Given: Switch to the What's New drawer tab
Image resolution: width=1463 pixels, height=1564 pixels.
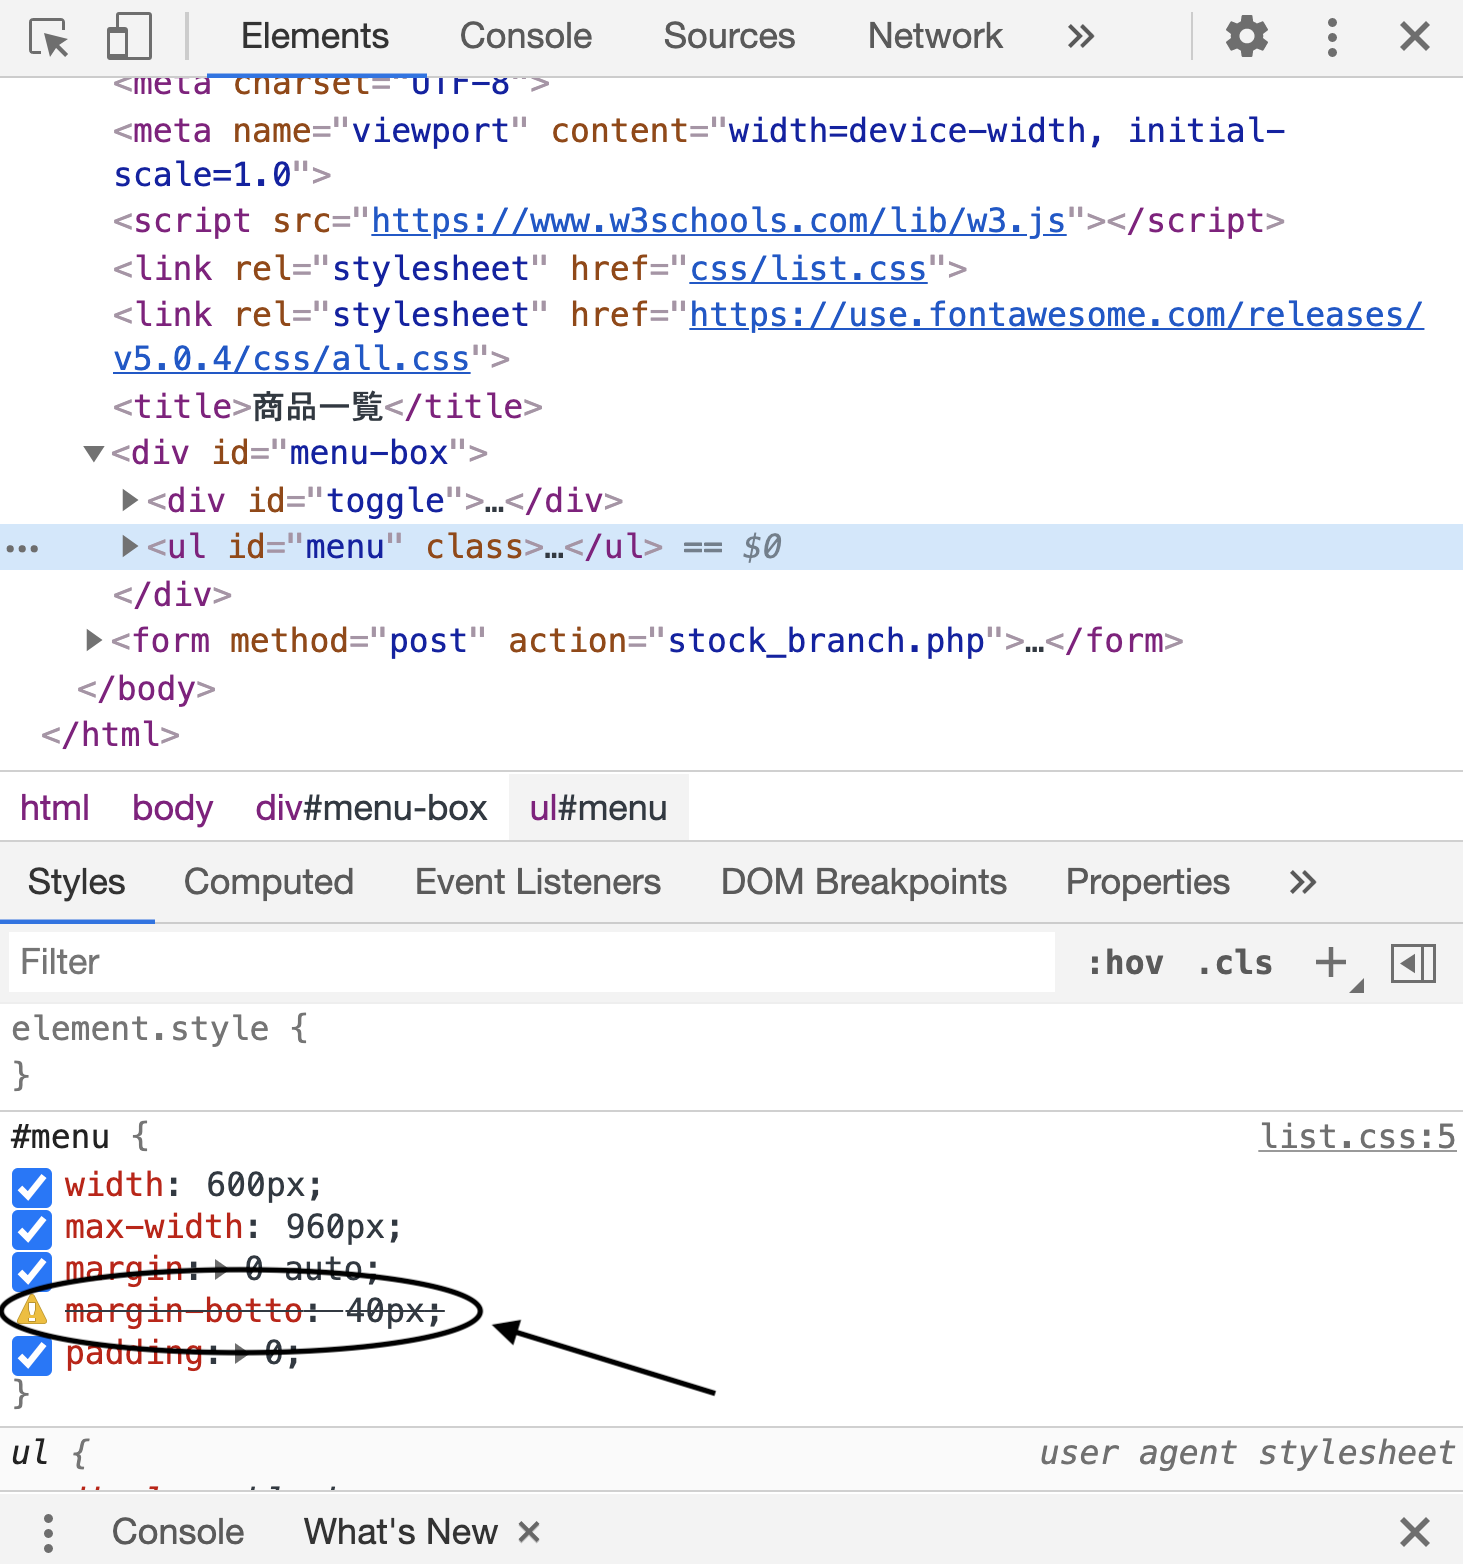Looking at the screenshot, I should point(400,1532).
